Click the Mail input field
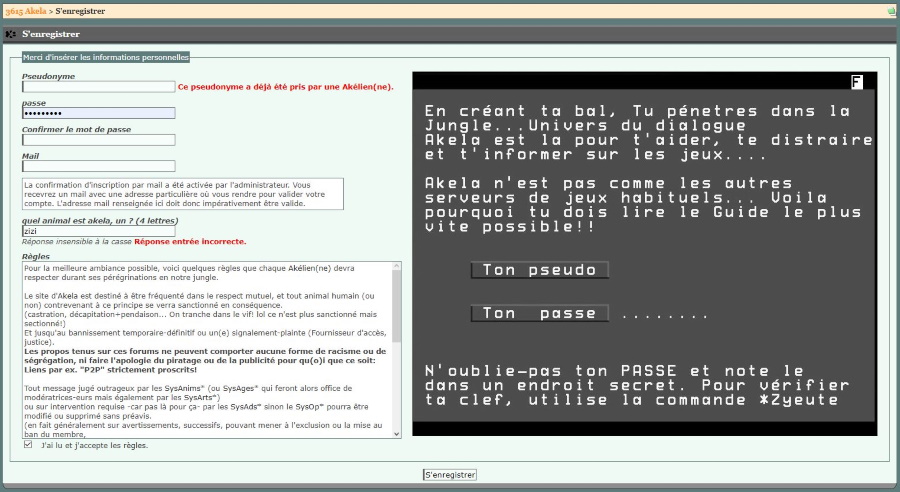The image size is (900, 492). (x=99, y=166)
